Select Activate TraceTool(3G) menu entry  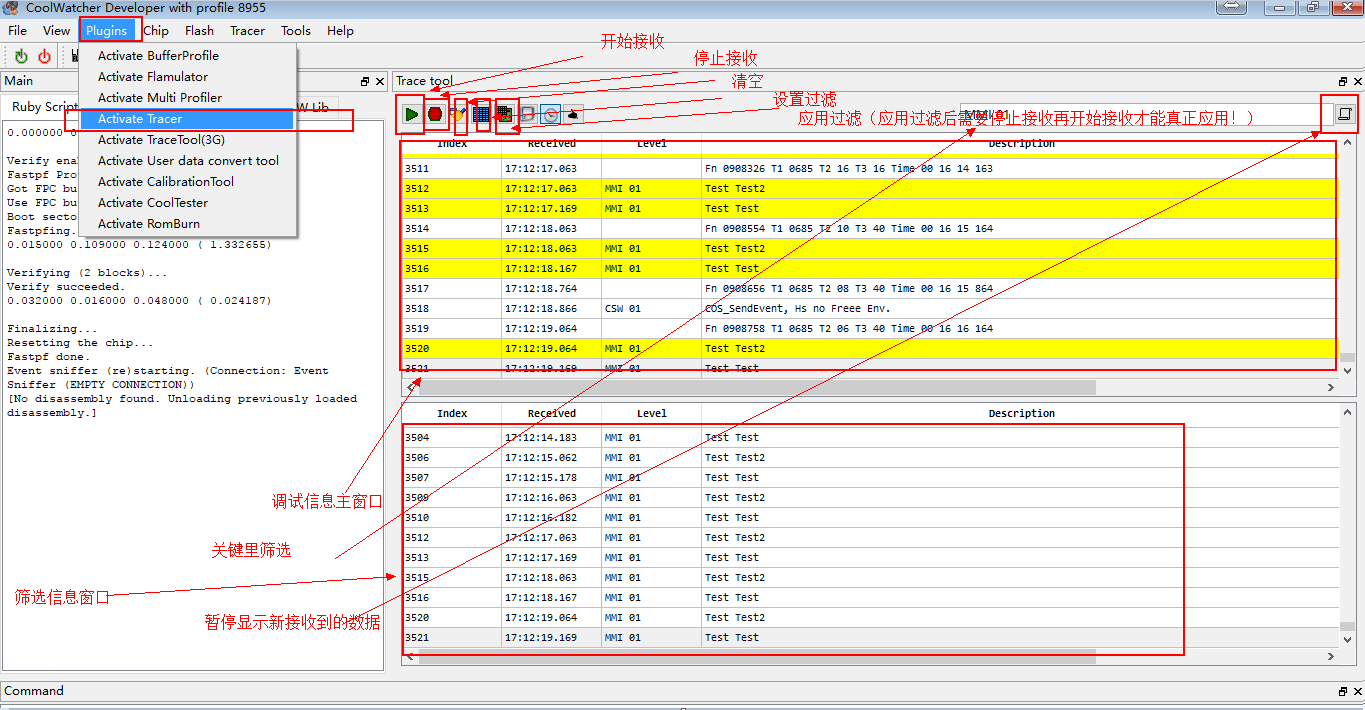pos(187,140)
